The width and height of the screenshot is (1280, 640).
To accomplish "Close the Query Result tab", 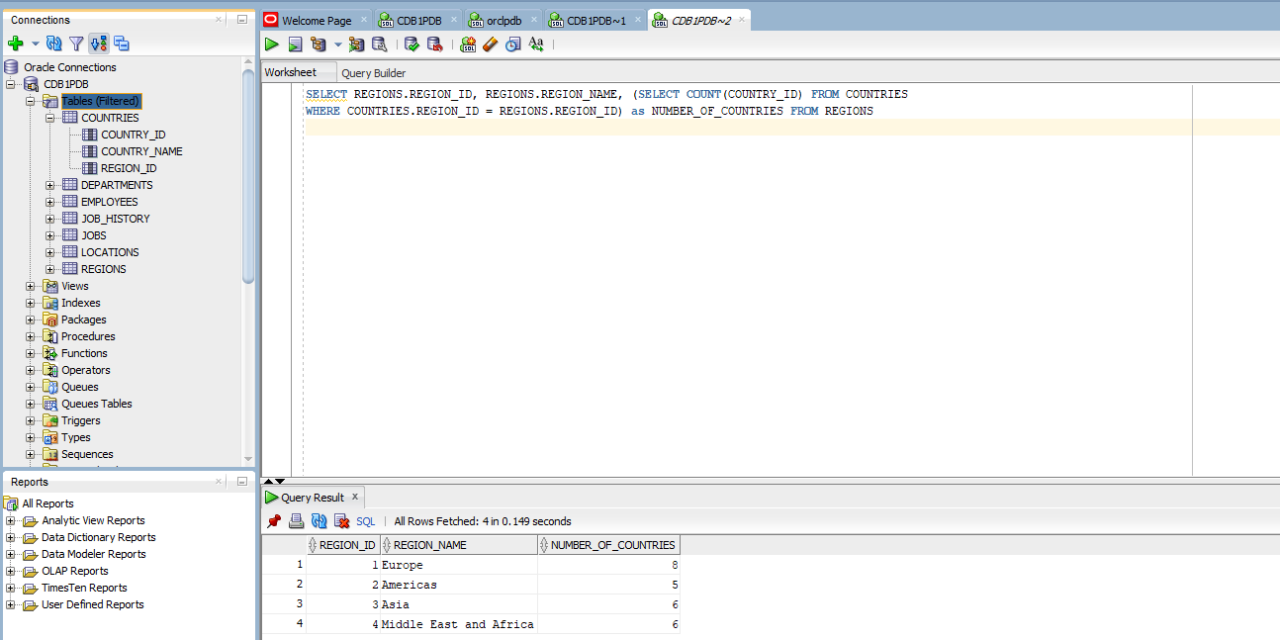I will (x=354, y=497).
